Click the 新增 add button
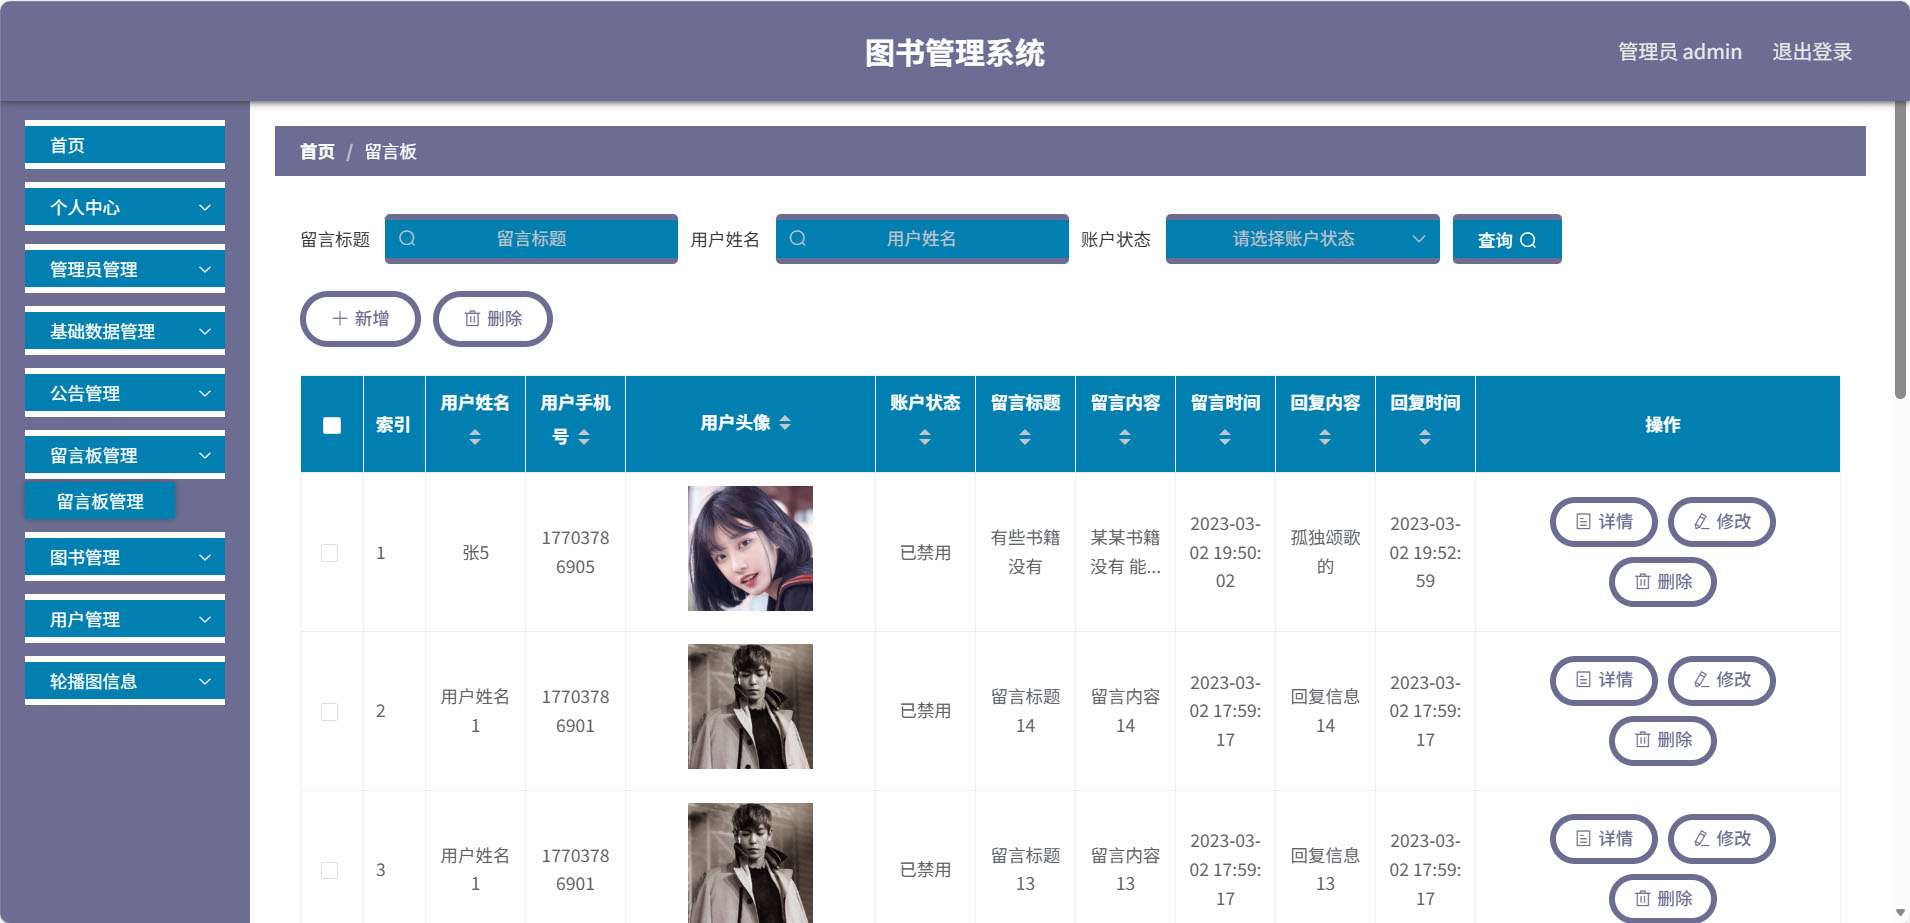 click(360, 319)
